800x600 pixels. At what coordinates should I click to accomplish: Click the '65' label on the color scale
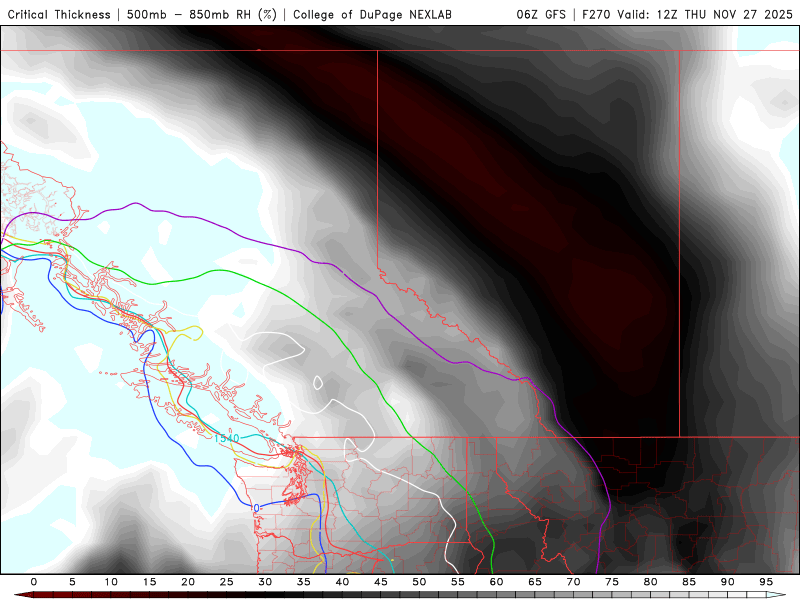coord(535,582)
